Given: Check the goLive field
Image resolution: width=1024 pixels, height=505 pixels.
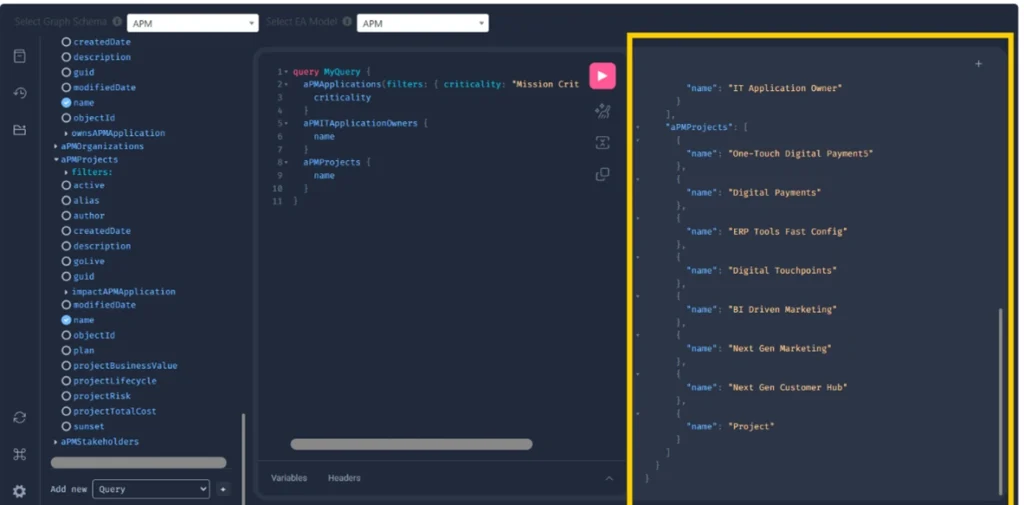Looking at the screenshot, I should click(x=66, y=261).
